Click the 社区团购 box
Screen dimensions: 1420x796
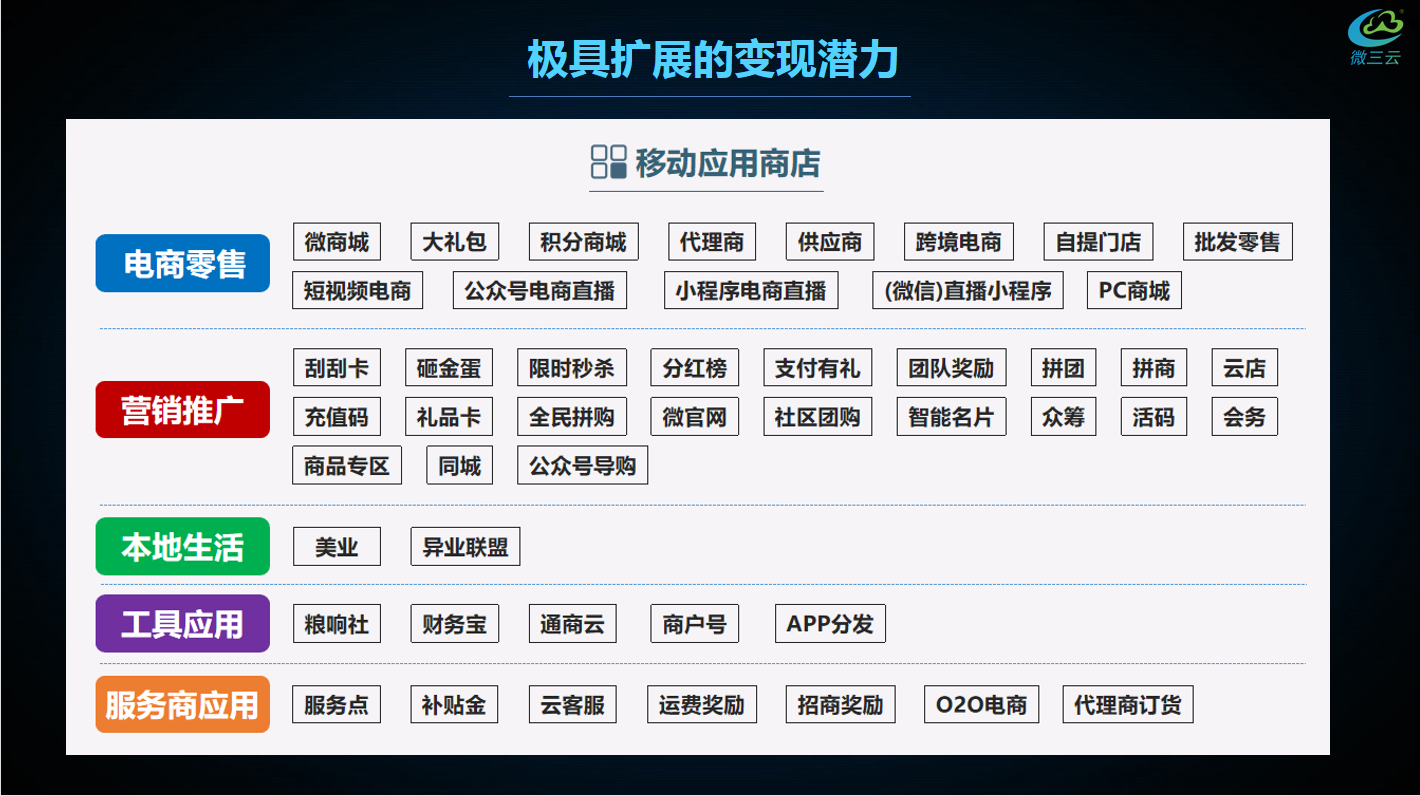coord(818,416)
